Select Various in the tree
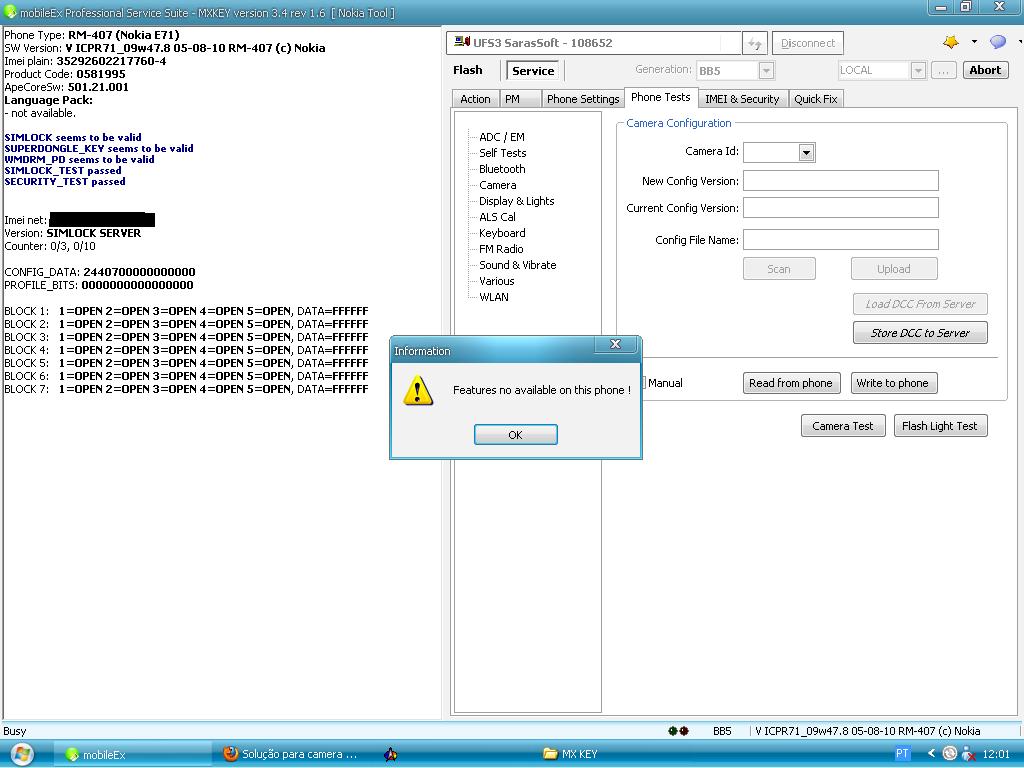 point(496,281)
